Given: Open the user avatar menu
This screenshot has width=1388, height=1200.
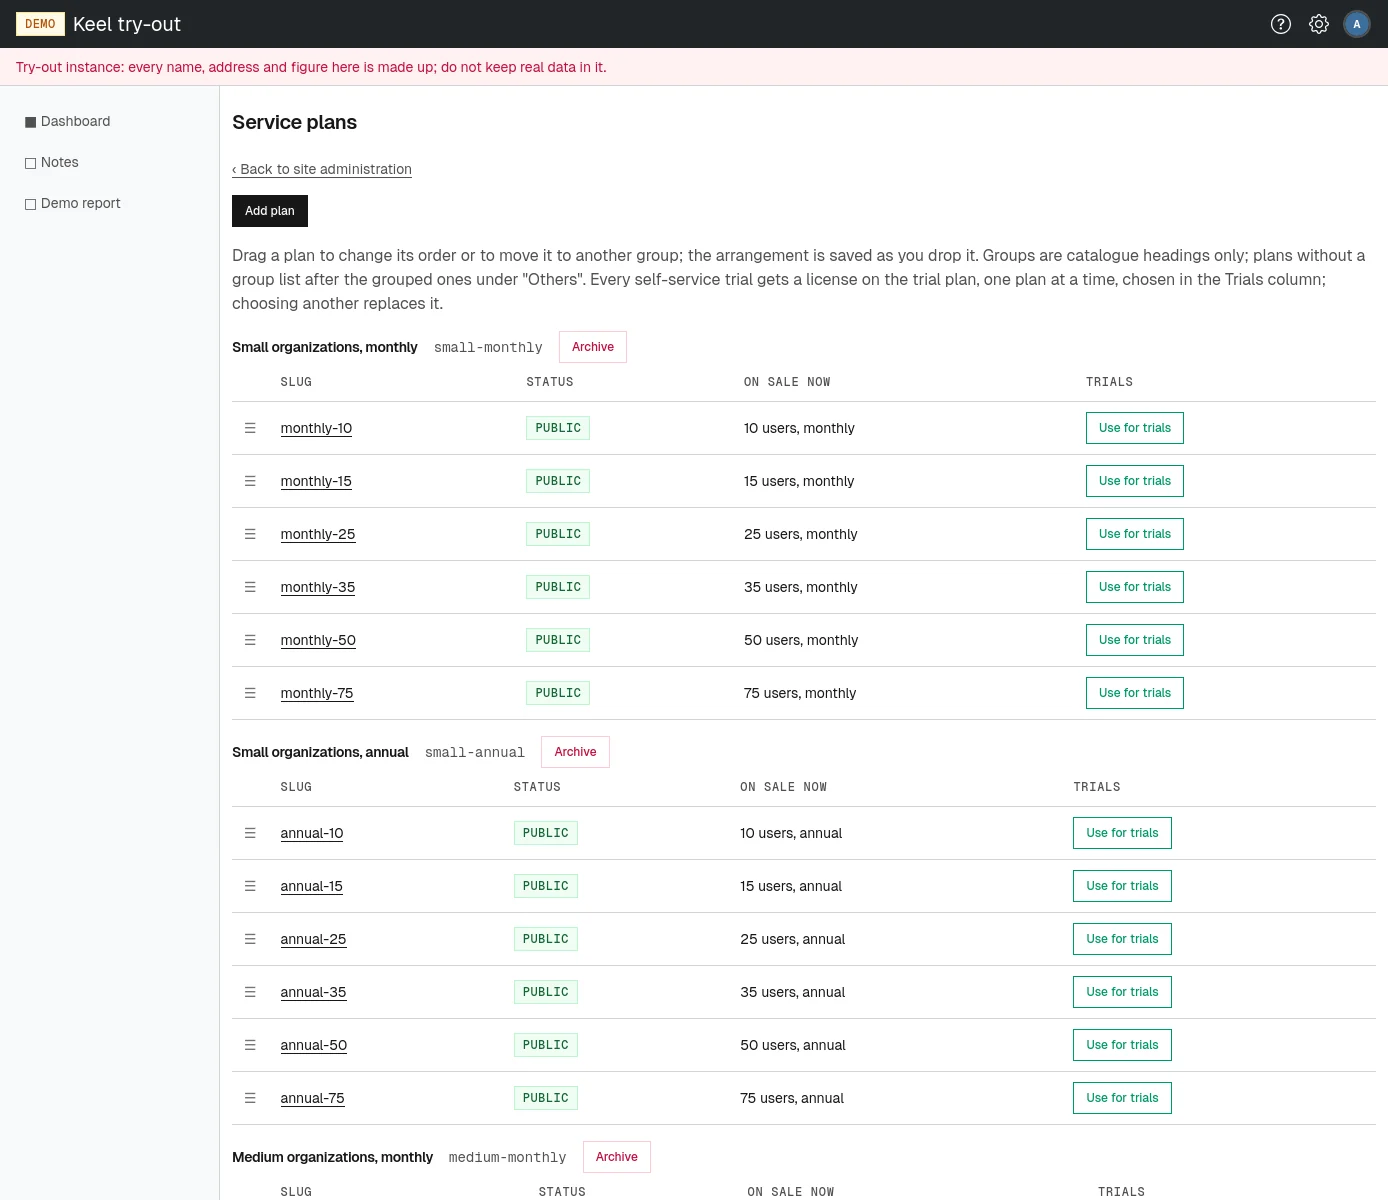Looking at the screenshot, I should 1357,24.
